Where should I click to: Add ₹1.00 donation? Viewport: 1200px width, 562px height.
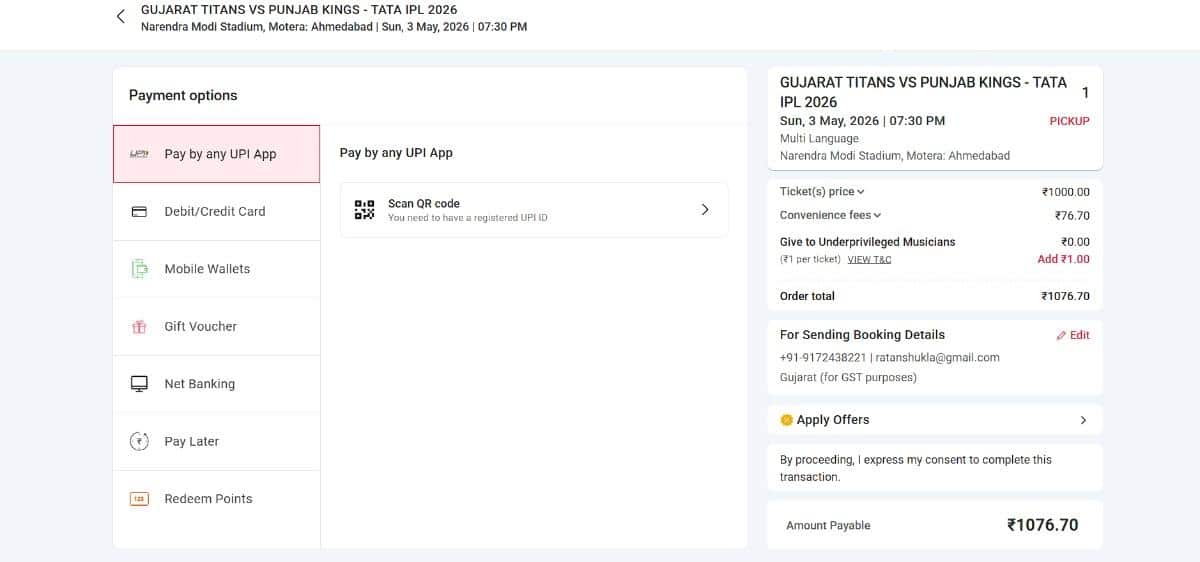click(1063, 259)
